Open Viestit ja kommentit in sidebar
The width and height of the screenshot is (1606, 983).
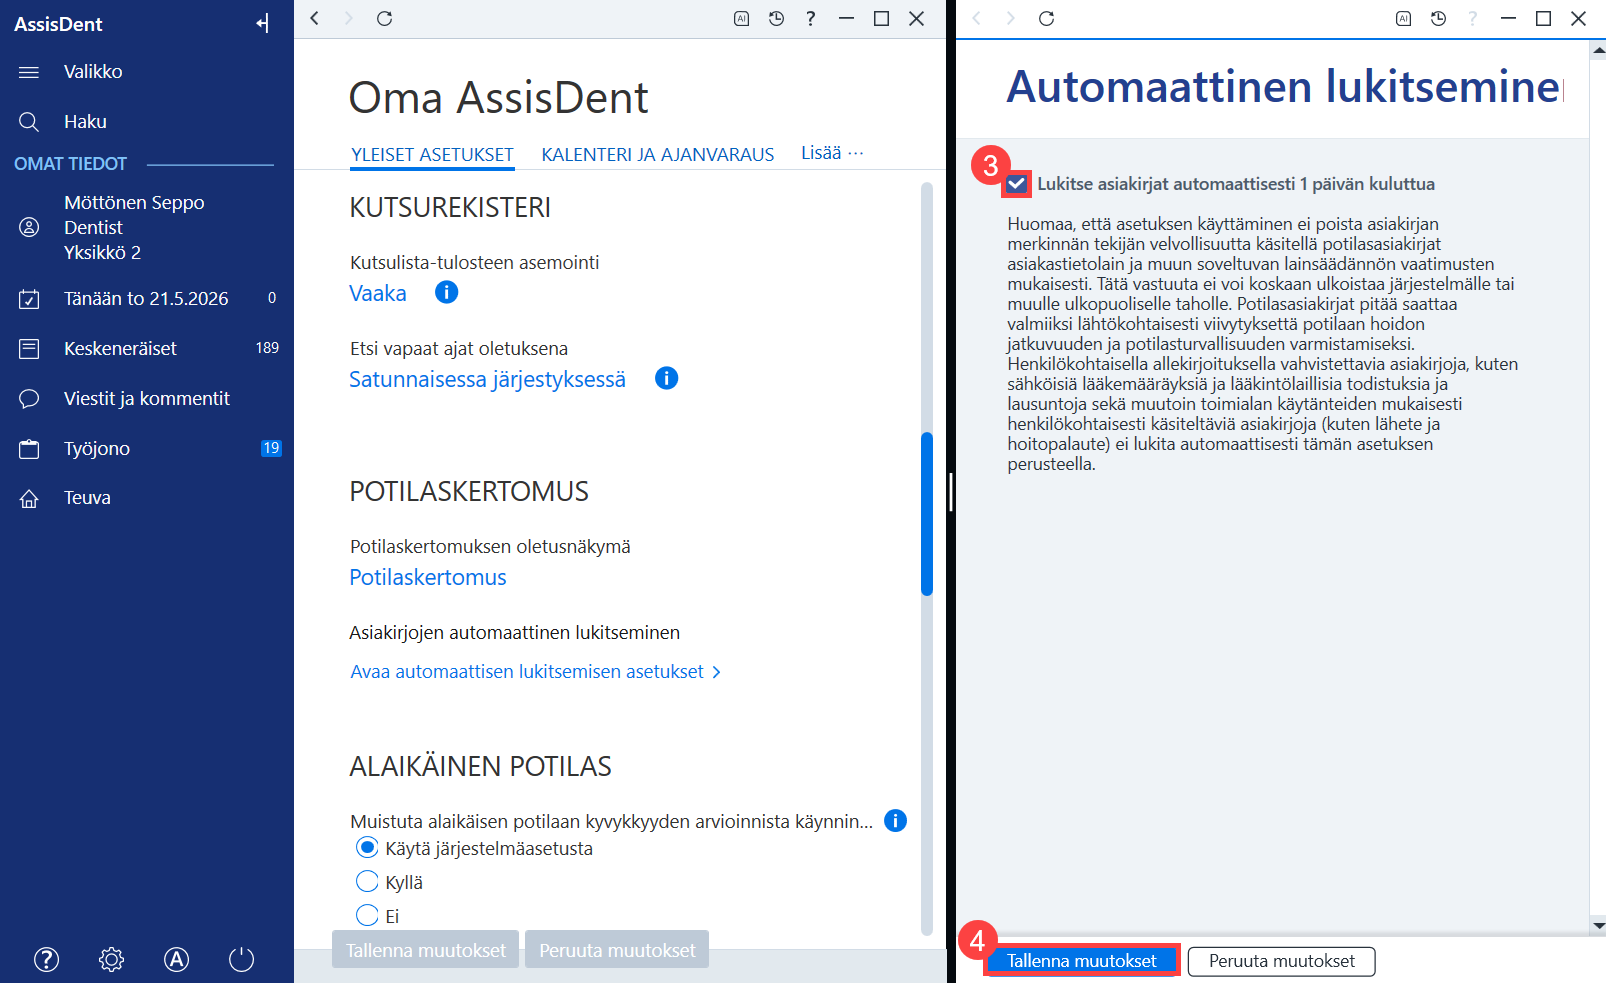[x=147, y=399]
